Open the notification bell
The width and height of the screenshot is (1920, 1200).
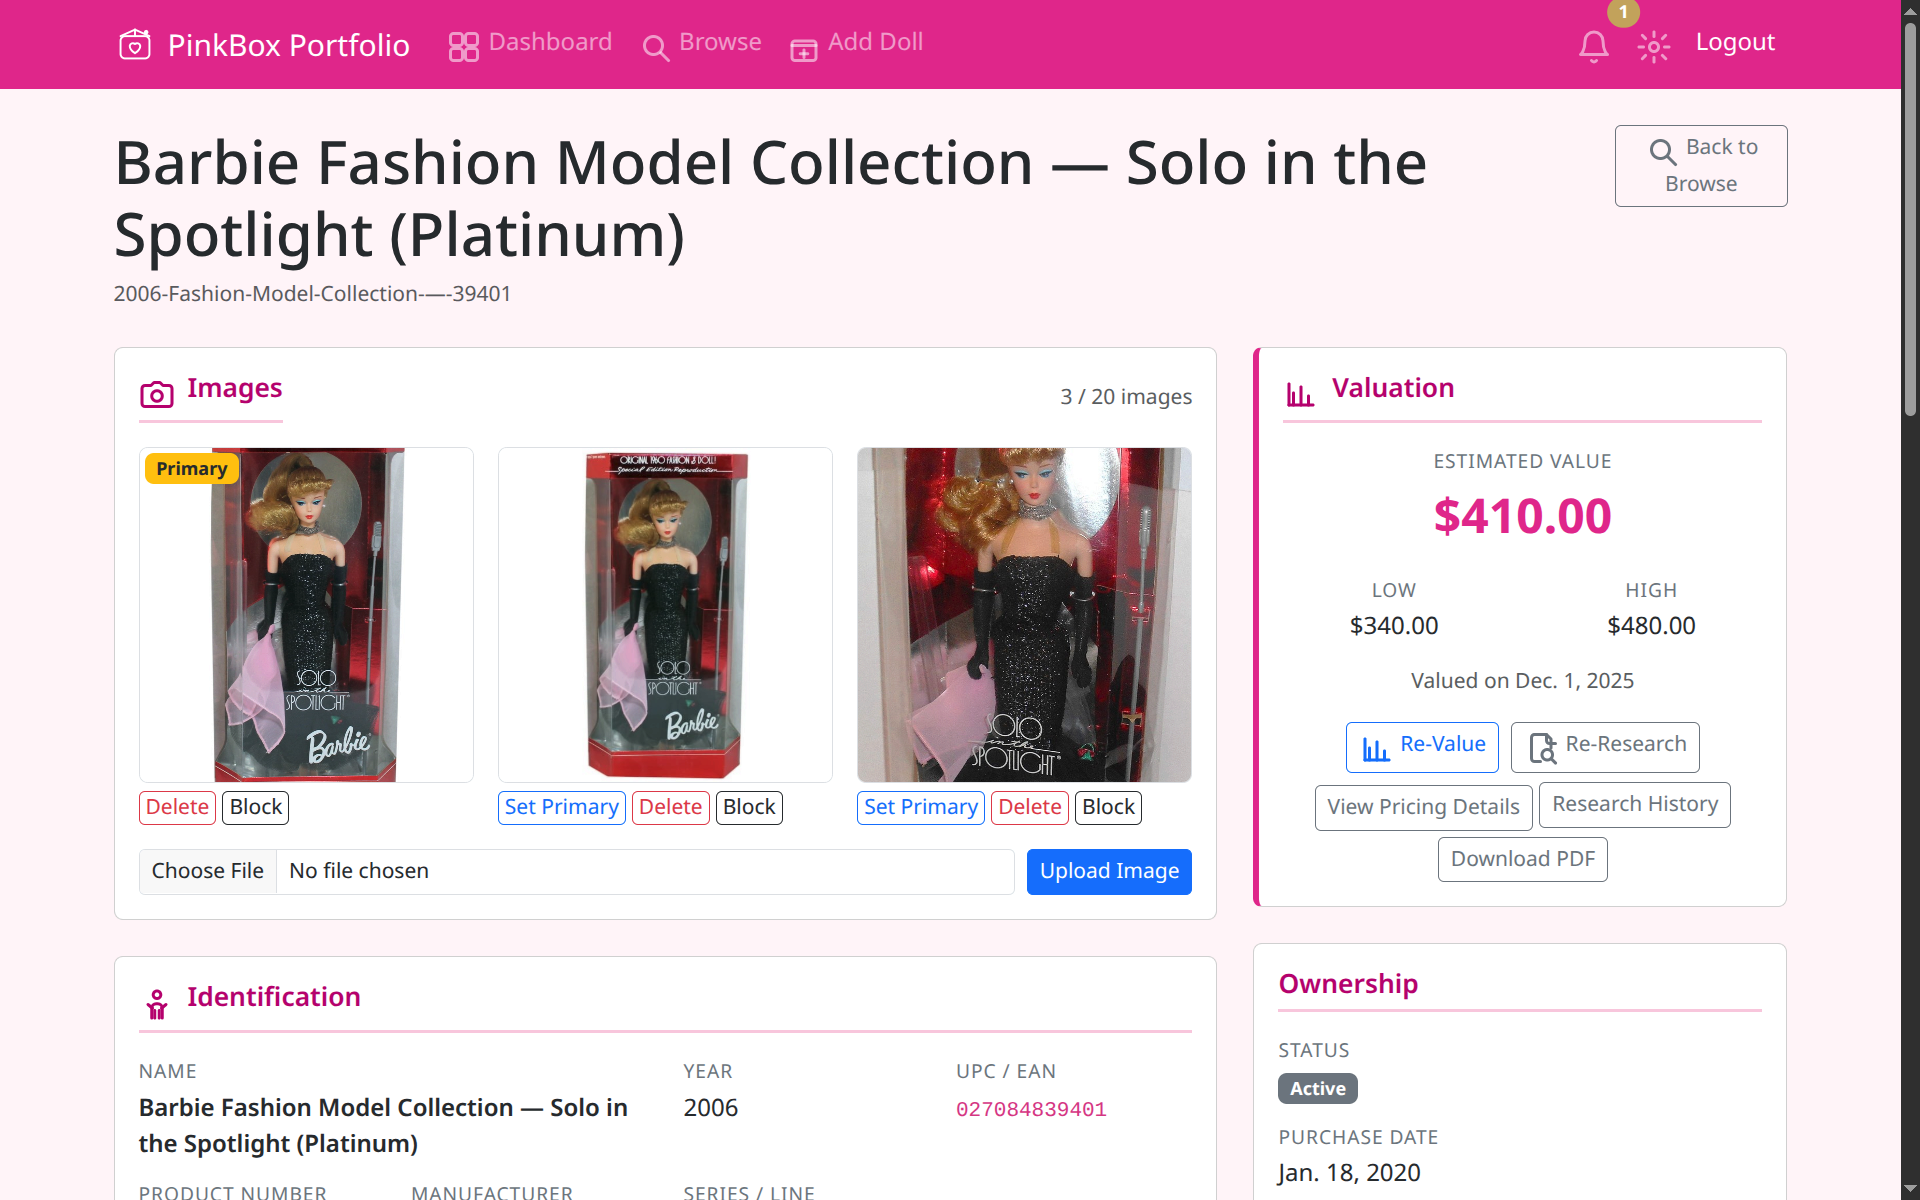click(1593, 46)
